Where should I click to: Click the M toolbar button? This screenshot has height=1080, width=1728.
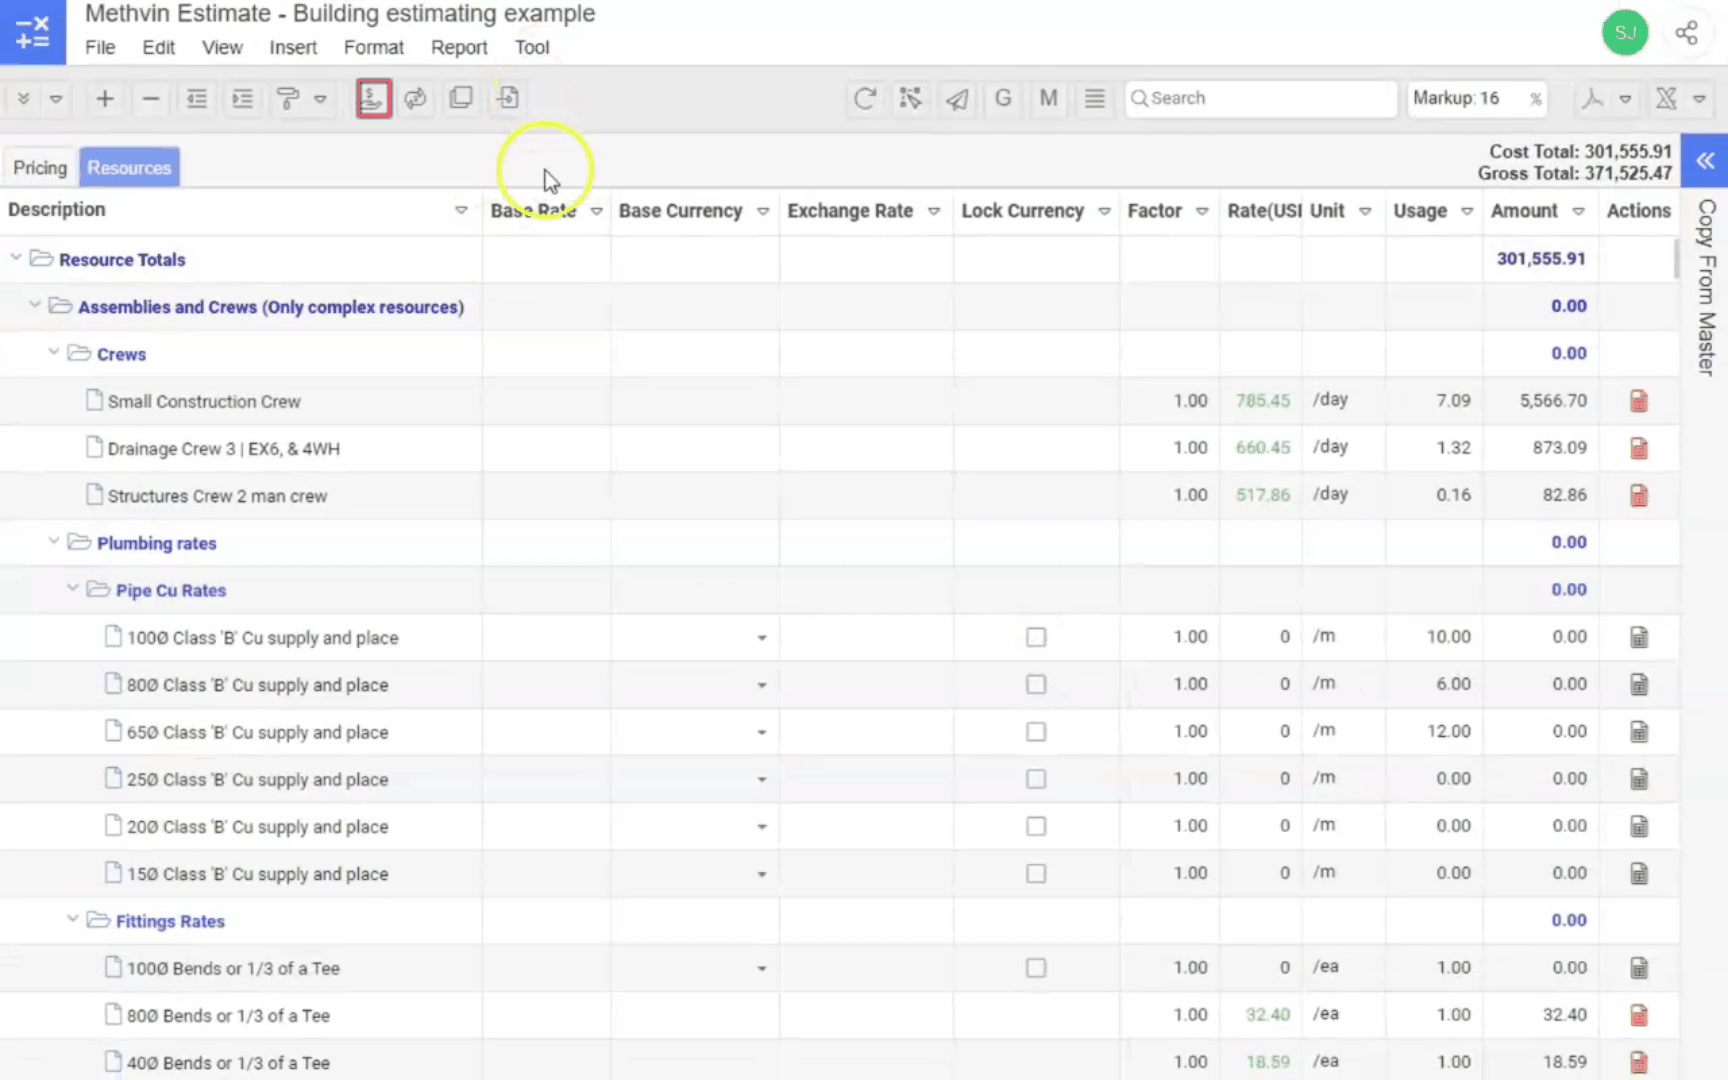click(1048, 98)
